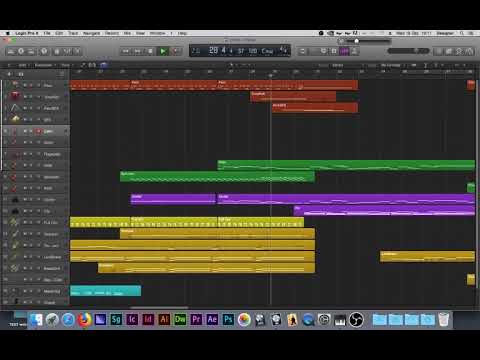Open Finder from the Dock
The width and height of the screenshot is (480, 360).
click(x=36, y=320)
